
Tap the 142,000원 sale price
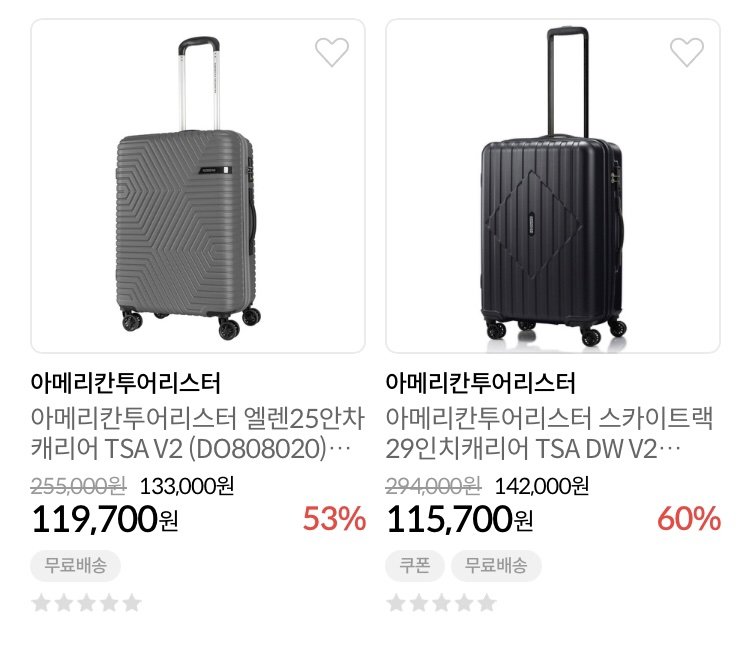(541, 486)
